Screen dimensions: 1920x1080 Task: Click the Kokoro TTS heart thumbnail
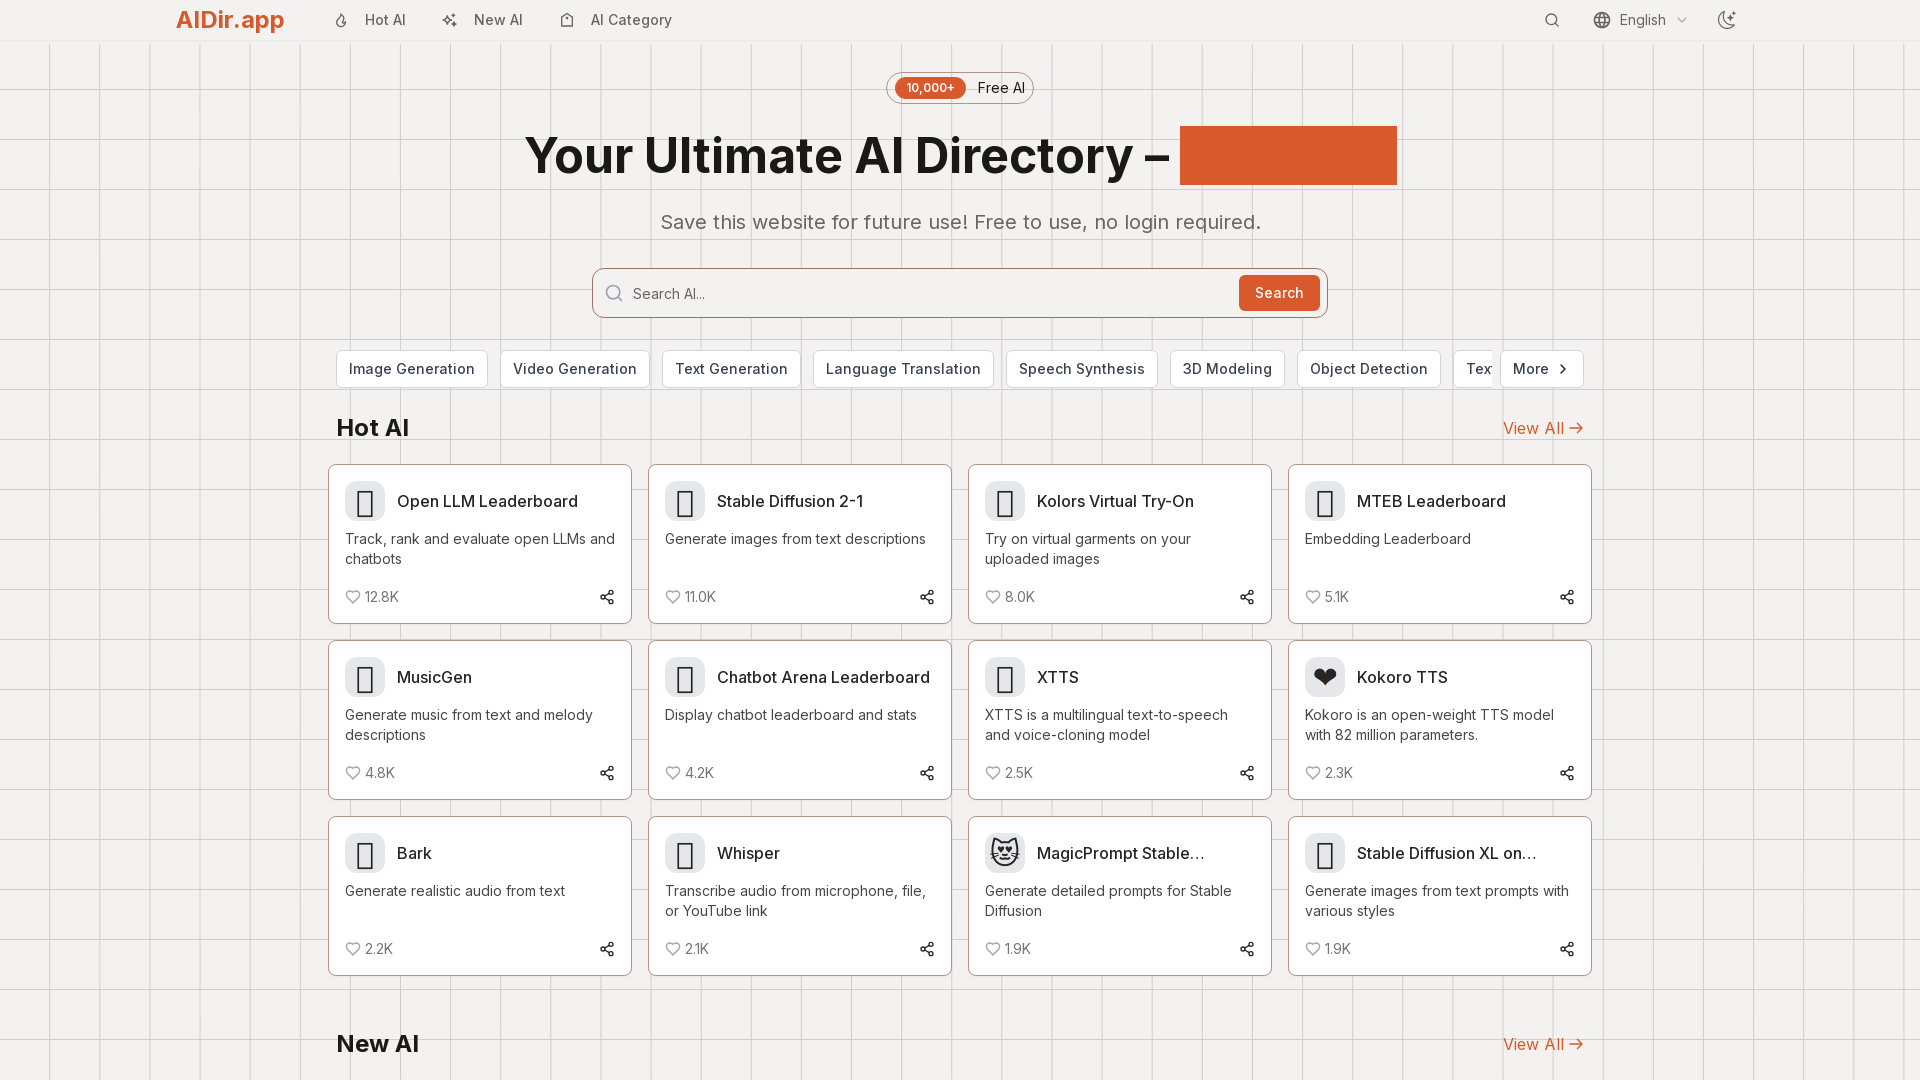coord(1325,677)
